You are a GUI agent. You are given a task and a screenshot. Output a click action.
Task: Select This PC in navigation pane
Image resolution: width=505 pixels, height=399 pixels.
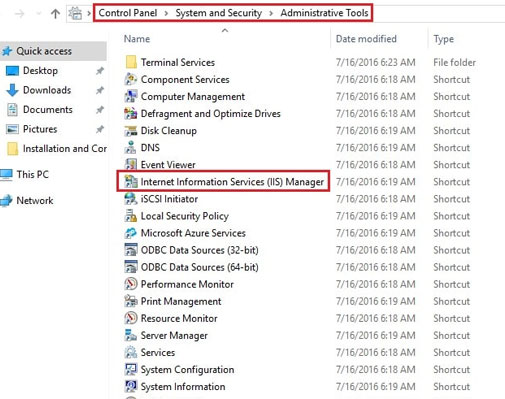(33, 174)
